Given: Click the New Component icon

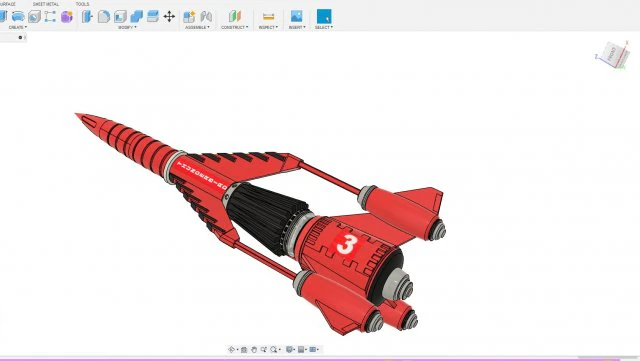Looking at the screenshot, I should [x=189, y=16].
